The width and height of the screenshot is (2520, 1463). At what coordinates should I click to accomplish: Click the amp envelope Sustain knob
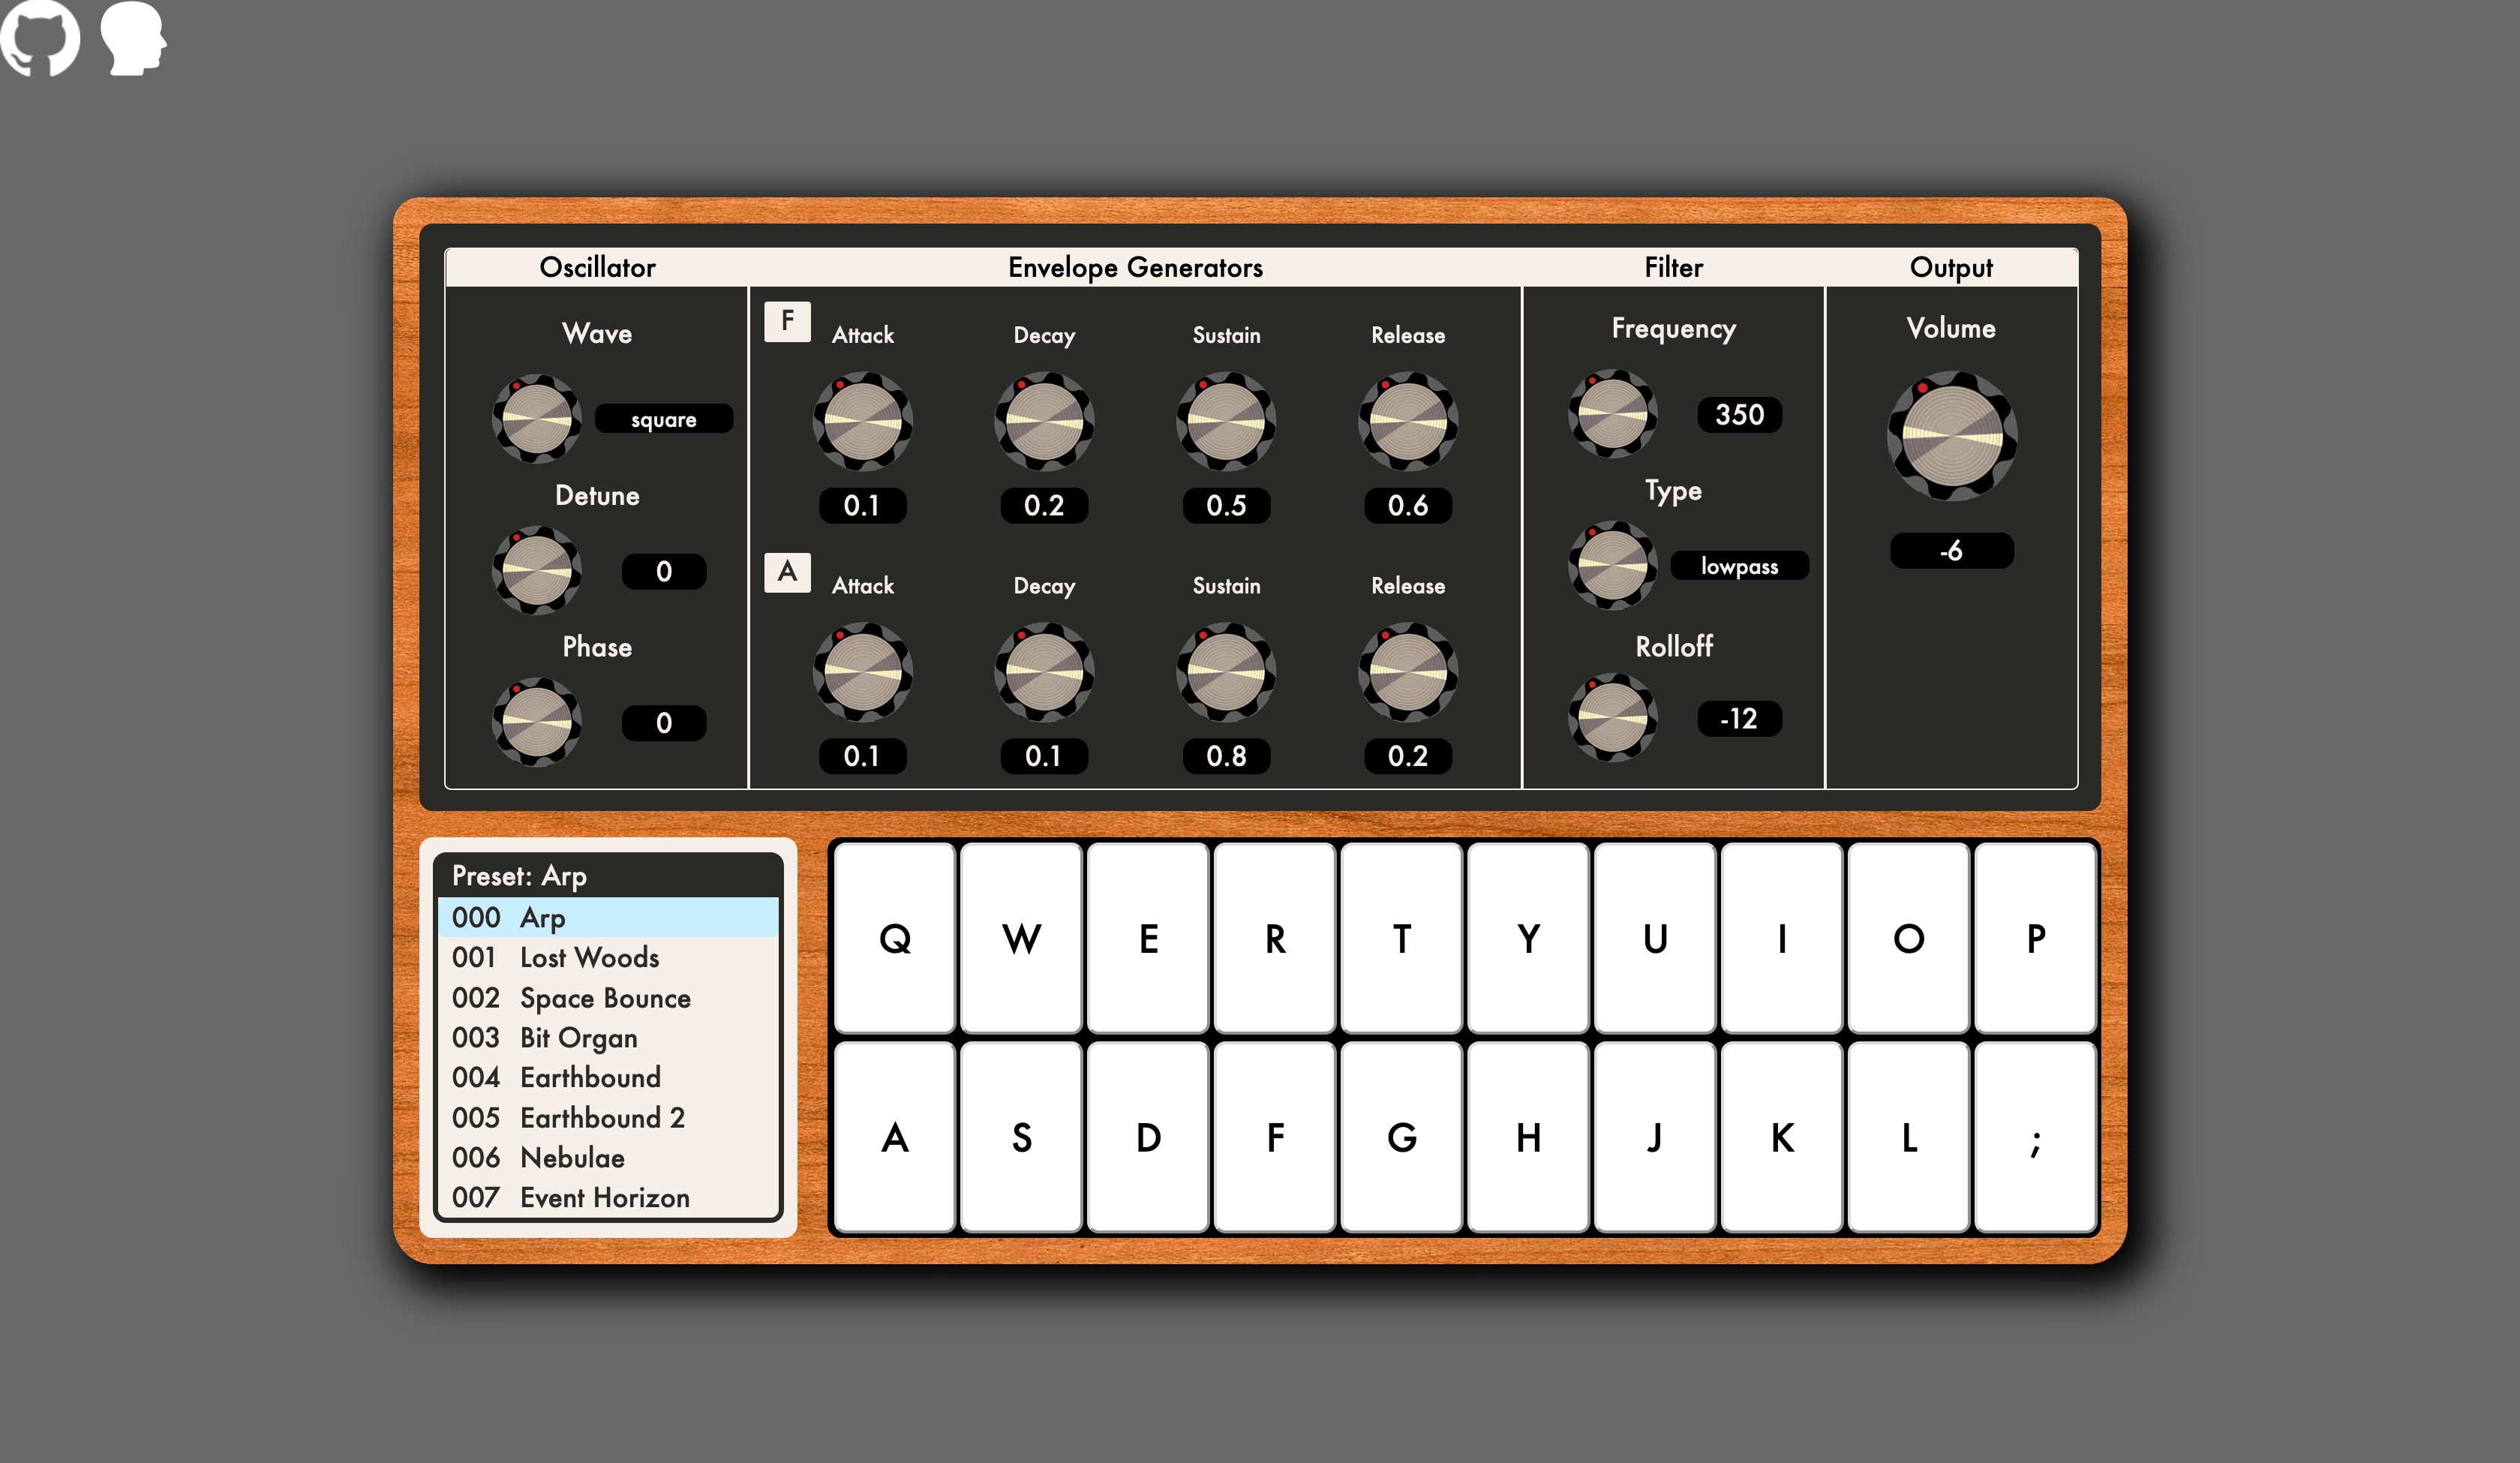(x=1226, y=672)
